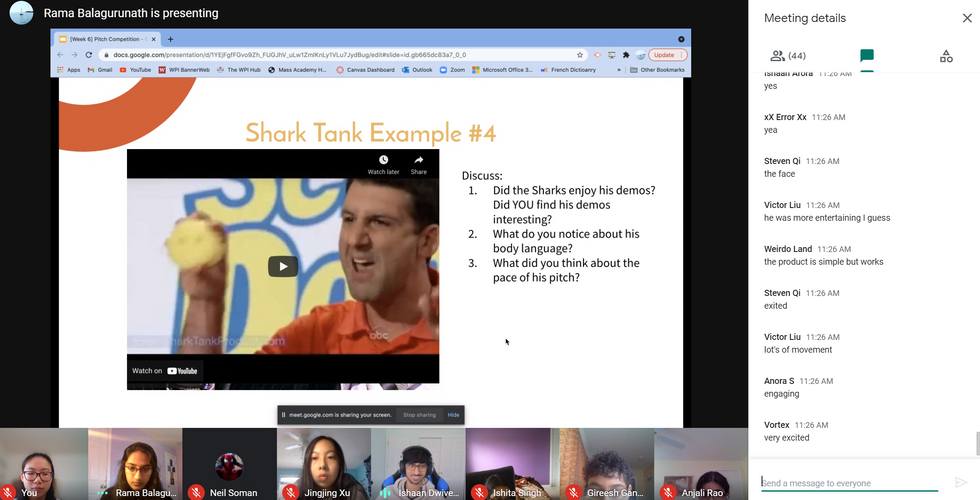Close the Meeting details panel
The height and width of the screenshot is (500, 980).
point(967,18)
